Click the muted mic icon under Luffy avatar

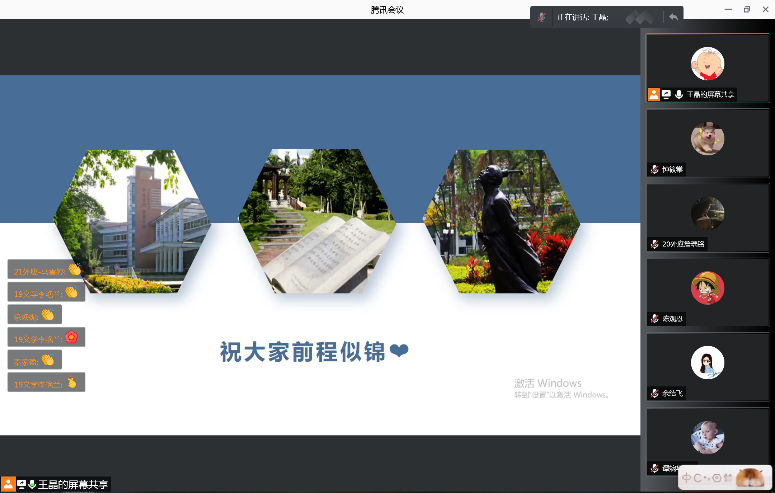[654, 319]
